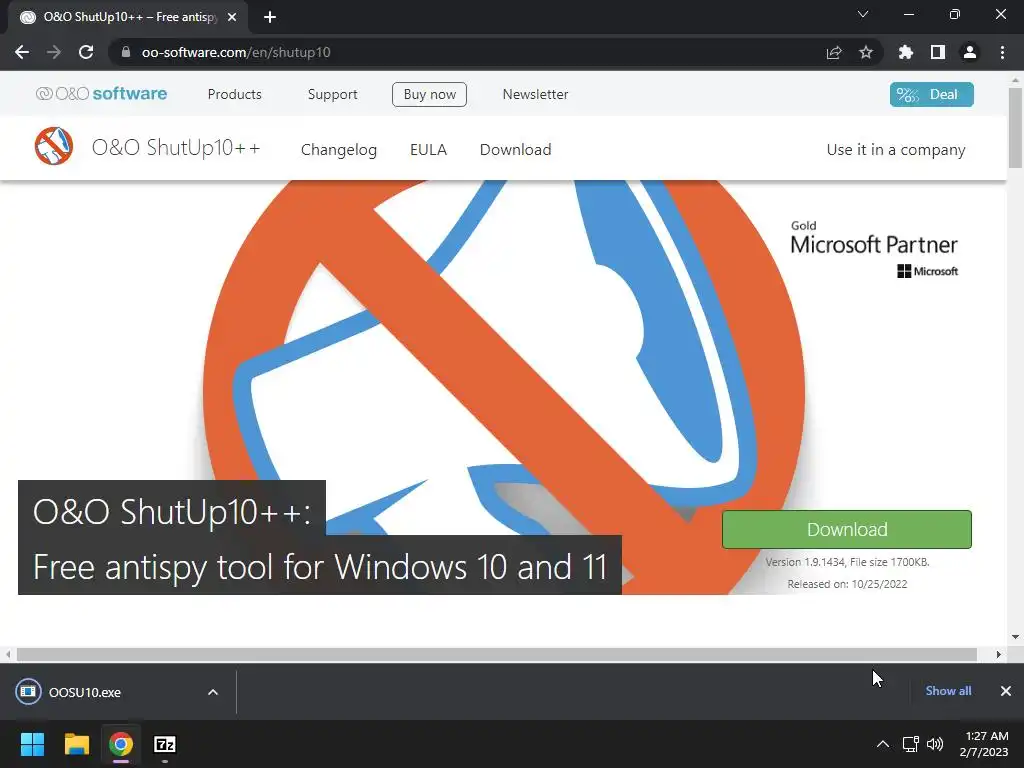
Task: Open the Download nav link
Action: pyautogui.click(x=515, y=150)
